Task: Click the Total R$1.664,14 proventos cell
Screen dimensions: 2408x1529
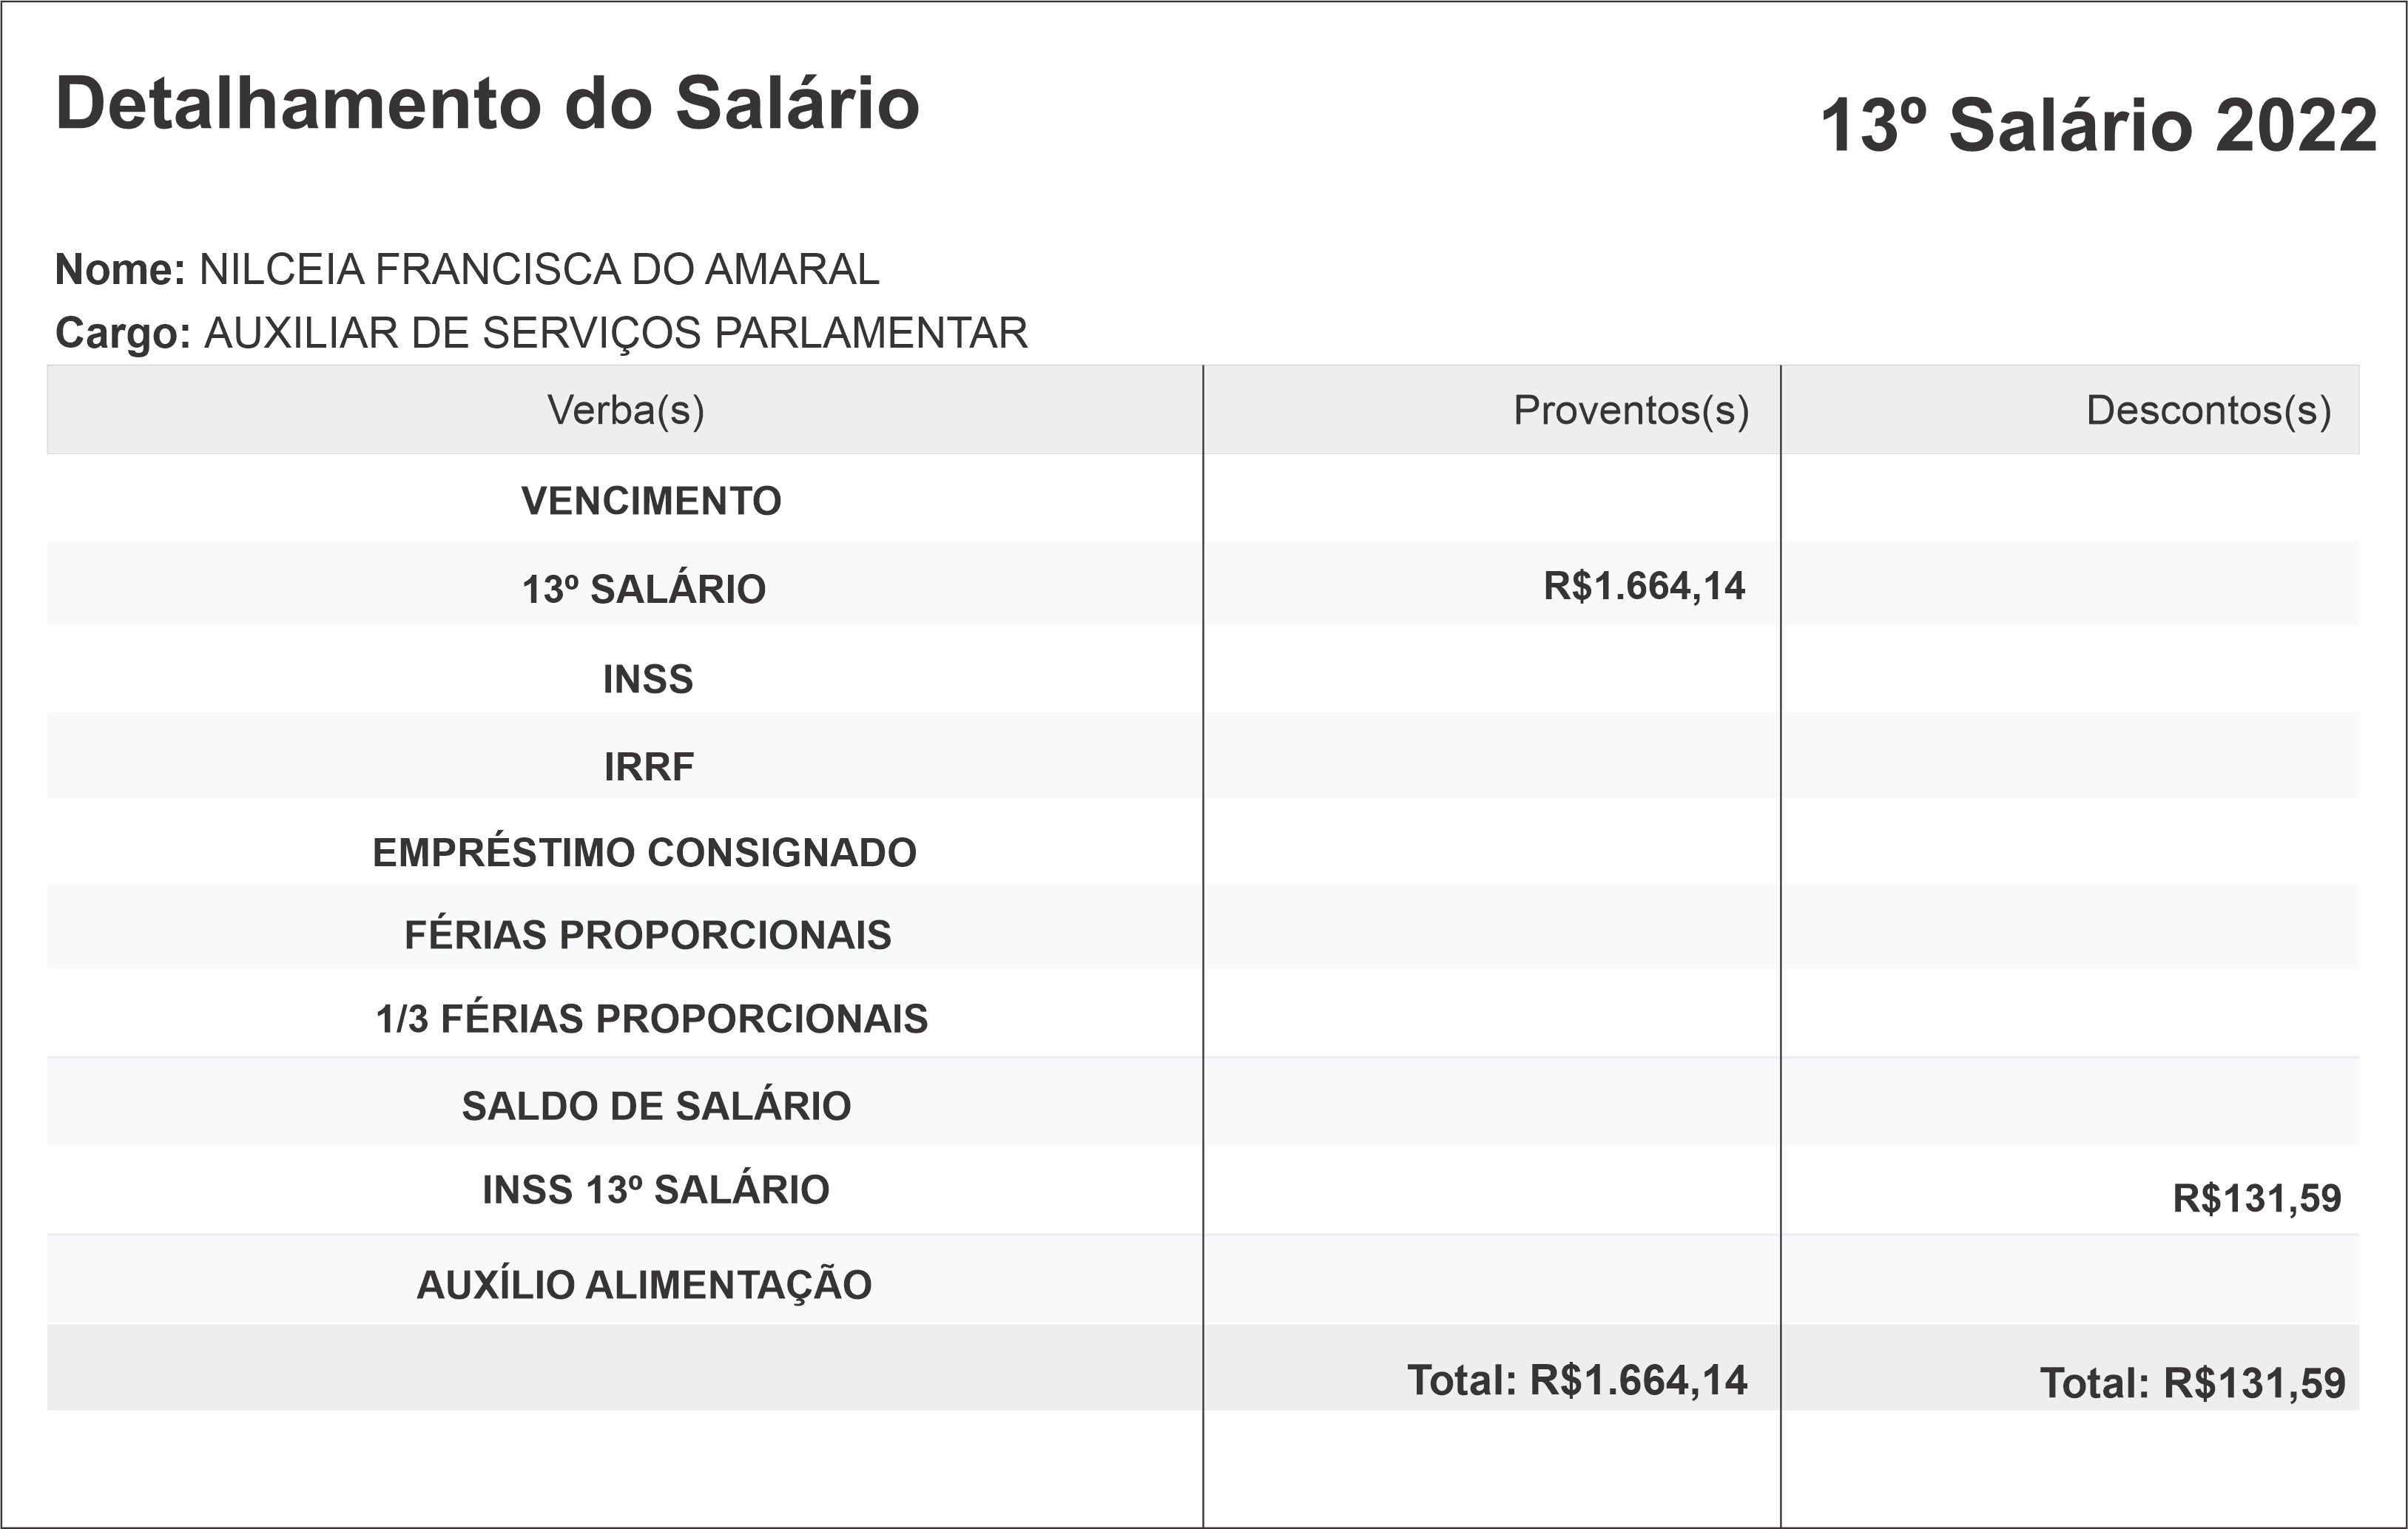Action: [1577, 1380]
